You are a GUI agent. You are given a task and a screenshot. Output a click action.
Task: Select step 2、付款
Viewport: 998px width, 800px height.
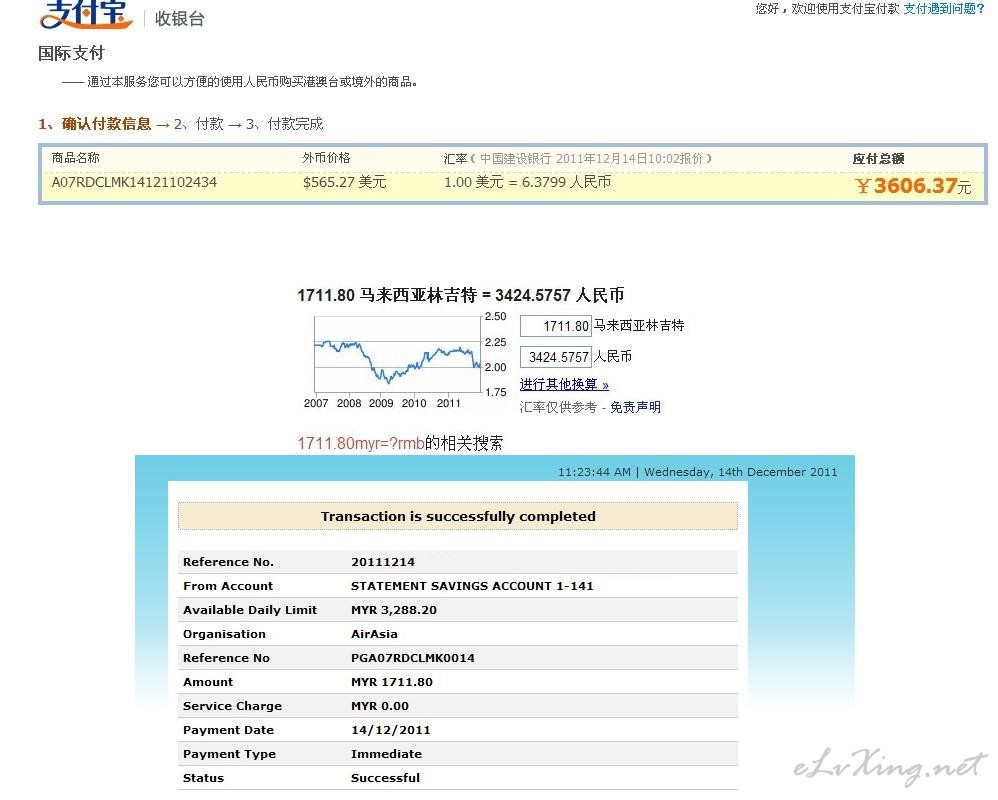pyautogui.click(x=198, y=124)
